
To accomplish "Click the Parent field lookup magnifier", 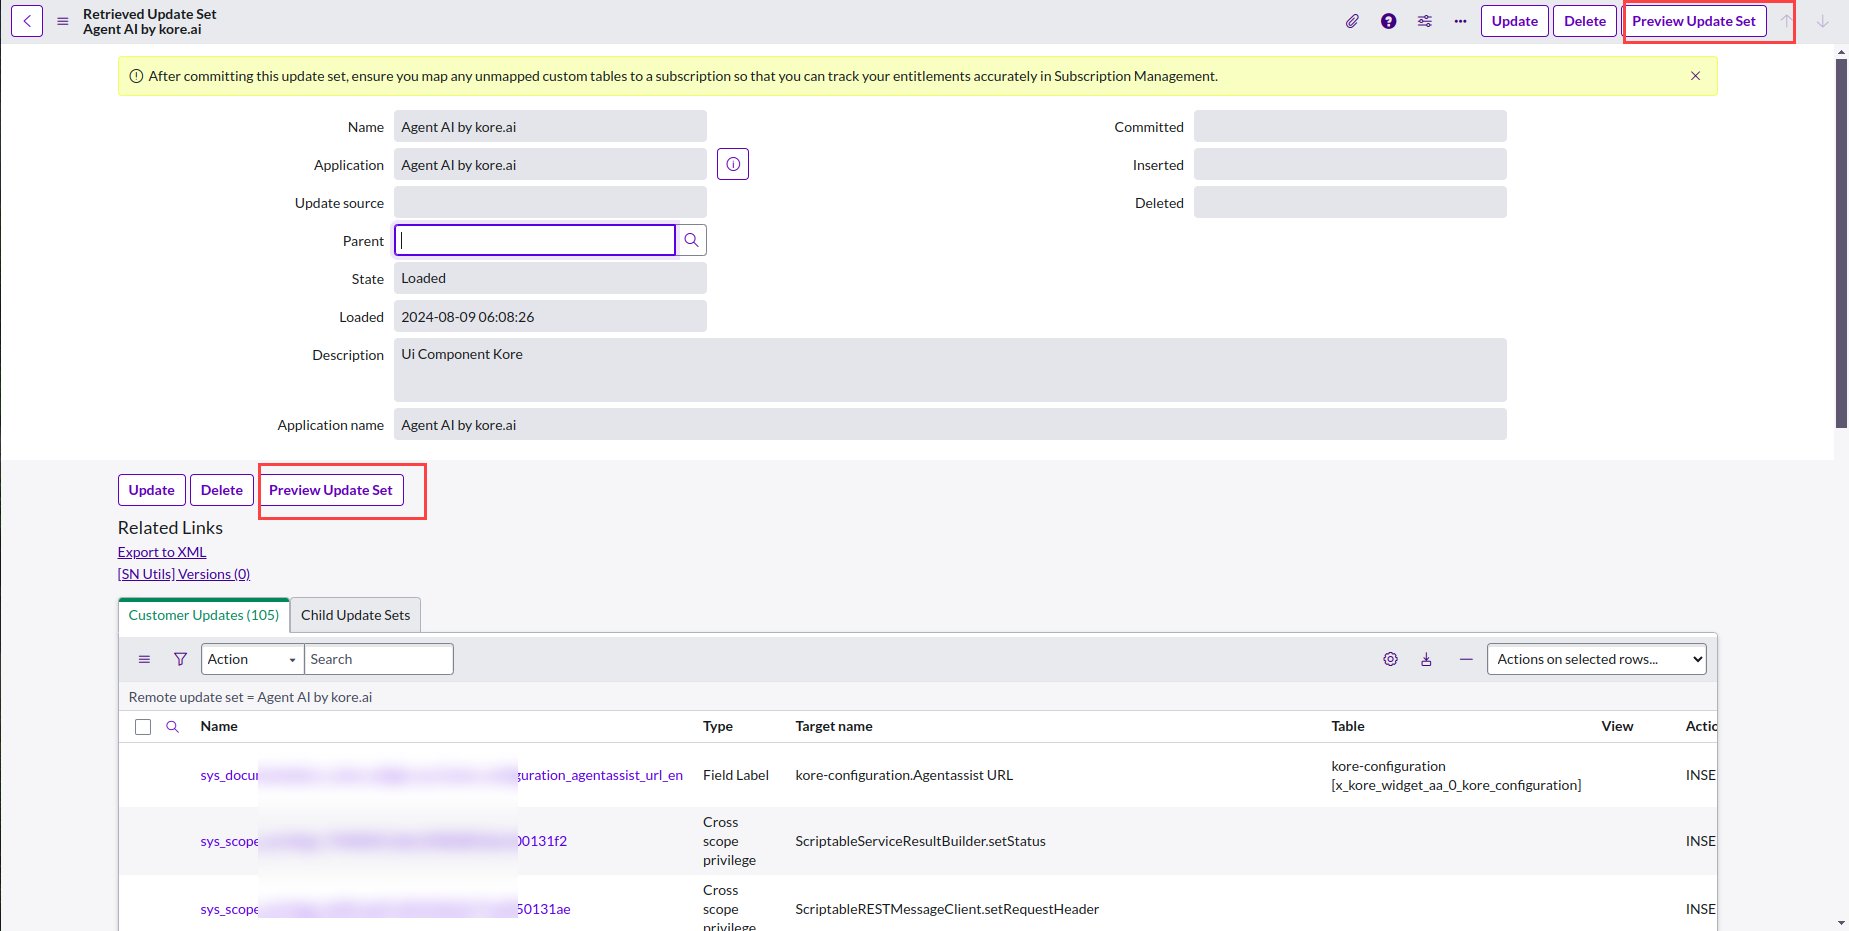I will coord(691,240).
